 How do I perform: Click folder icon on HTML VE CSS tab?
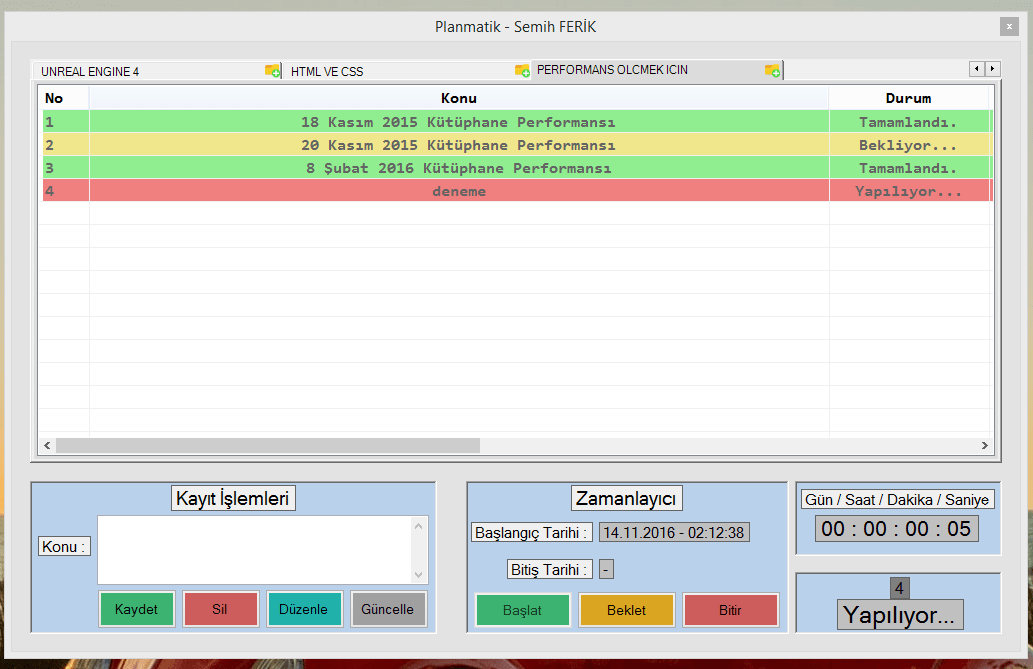[522, 71]
